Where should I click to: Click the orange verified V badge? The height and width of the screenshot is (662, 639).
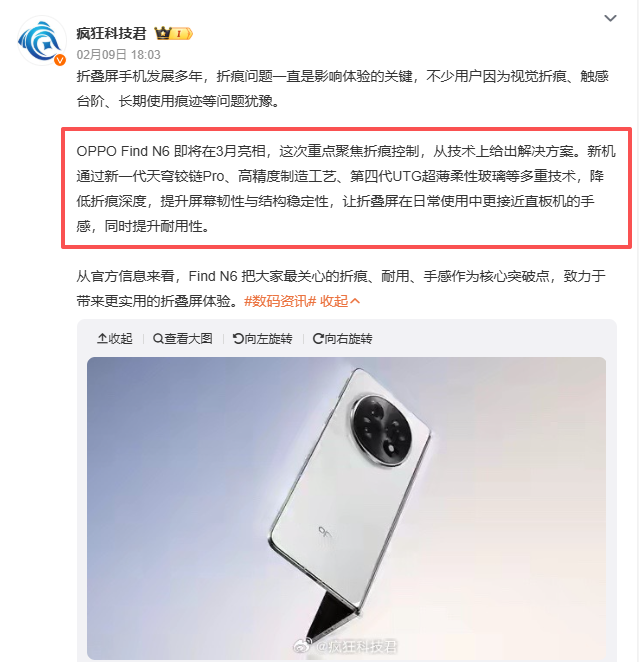[60, 60]
